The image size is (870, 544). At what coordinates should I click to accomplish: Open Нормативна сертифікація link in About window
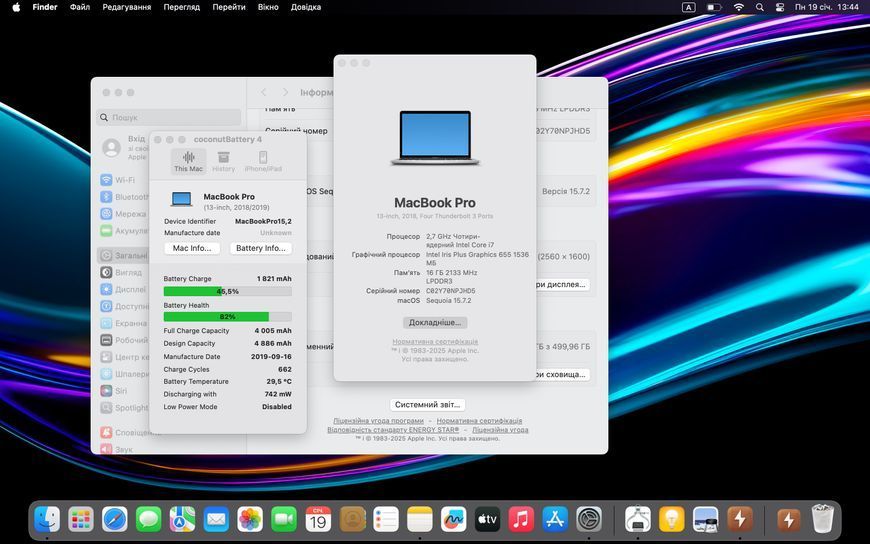coord(435,342)
